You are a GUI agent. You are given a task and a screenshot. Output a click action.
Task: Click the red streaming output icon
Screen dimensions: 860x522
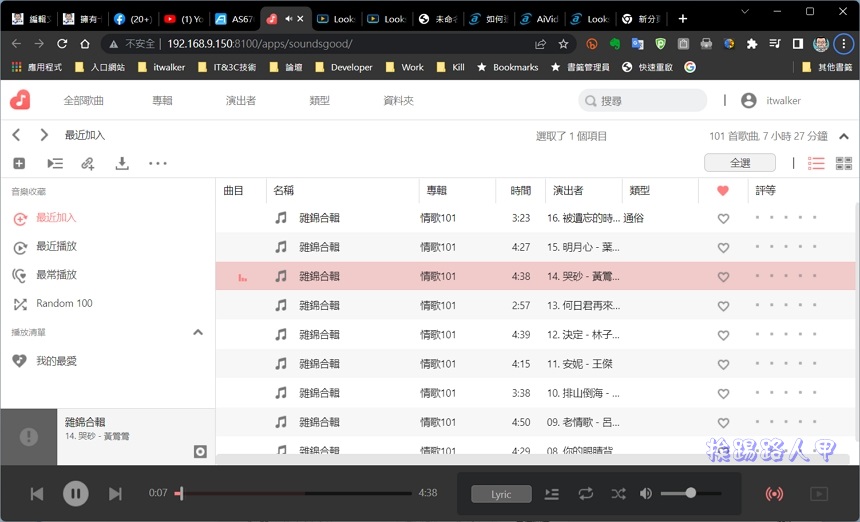774,494
